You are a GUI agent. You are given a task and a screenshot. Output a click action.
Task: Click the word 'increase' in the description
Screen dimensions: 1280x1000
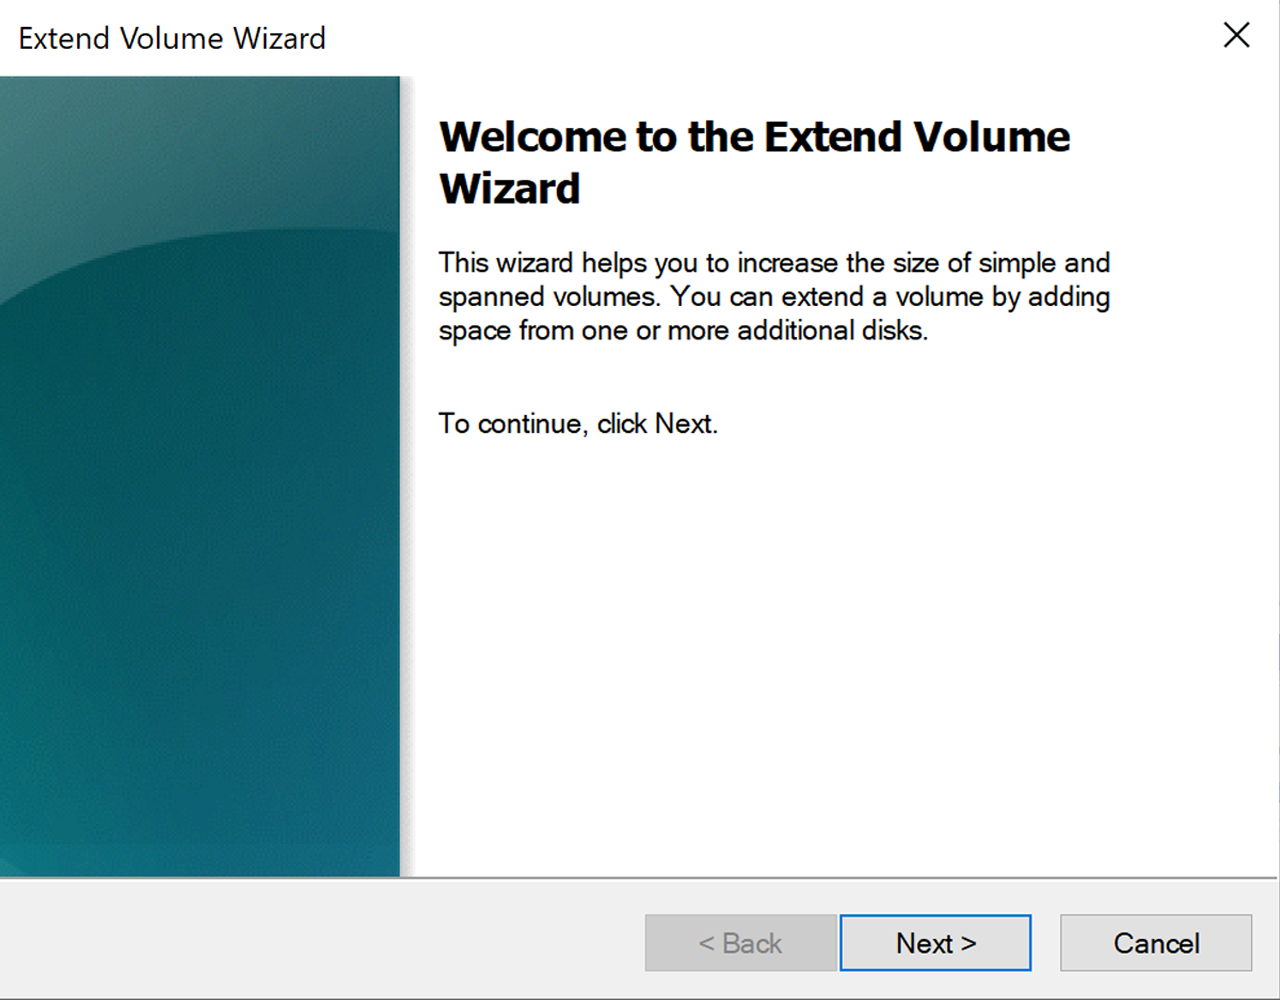(x=788, y=263)
